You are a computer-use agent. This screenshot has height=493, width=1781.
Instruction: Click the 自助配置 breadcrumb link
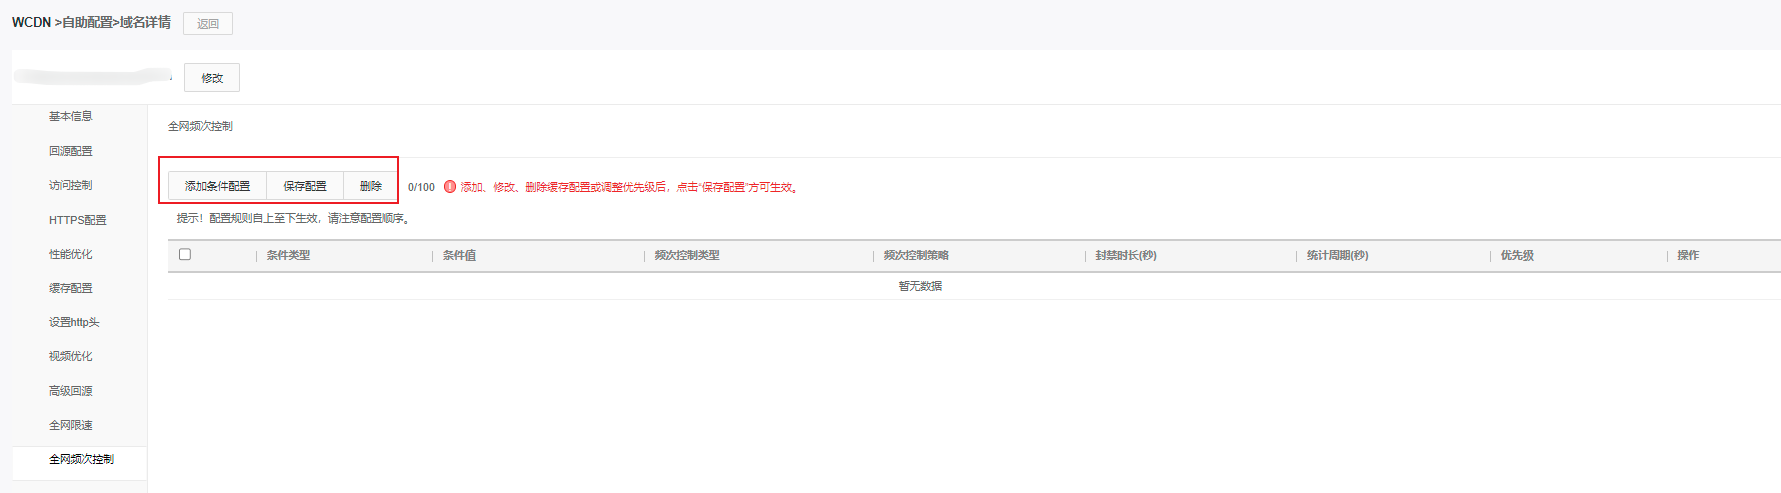point(87,22)
